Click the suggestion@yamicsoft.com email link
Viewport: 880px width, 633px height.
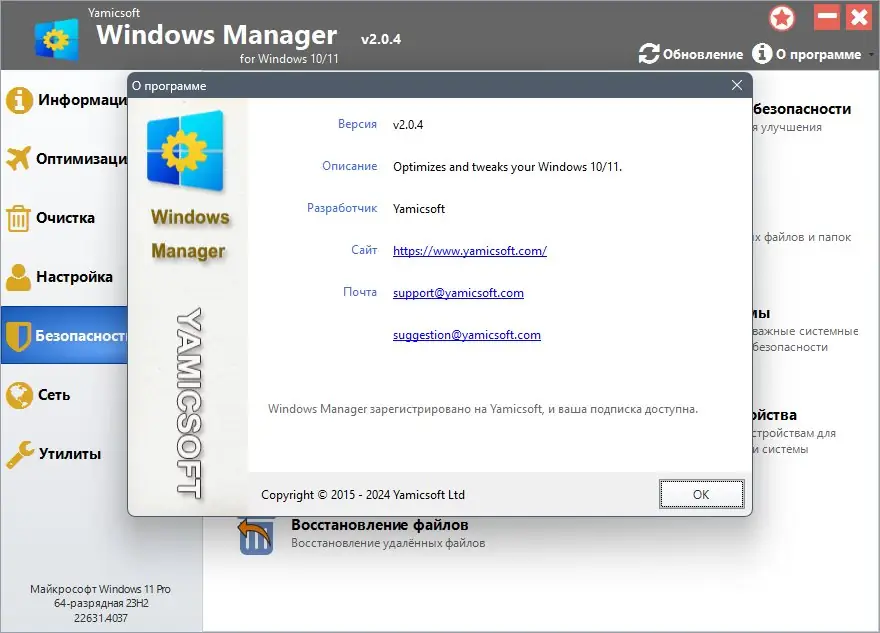(466, 335)
